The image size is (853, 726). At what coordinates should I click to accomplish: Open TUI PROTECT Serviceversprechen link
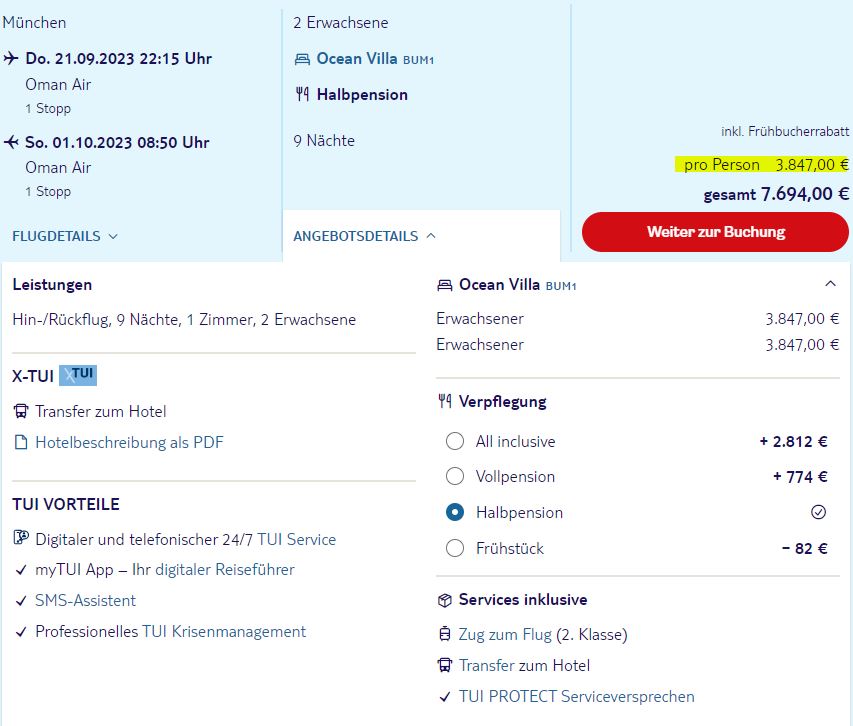[x=577, y=697]
